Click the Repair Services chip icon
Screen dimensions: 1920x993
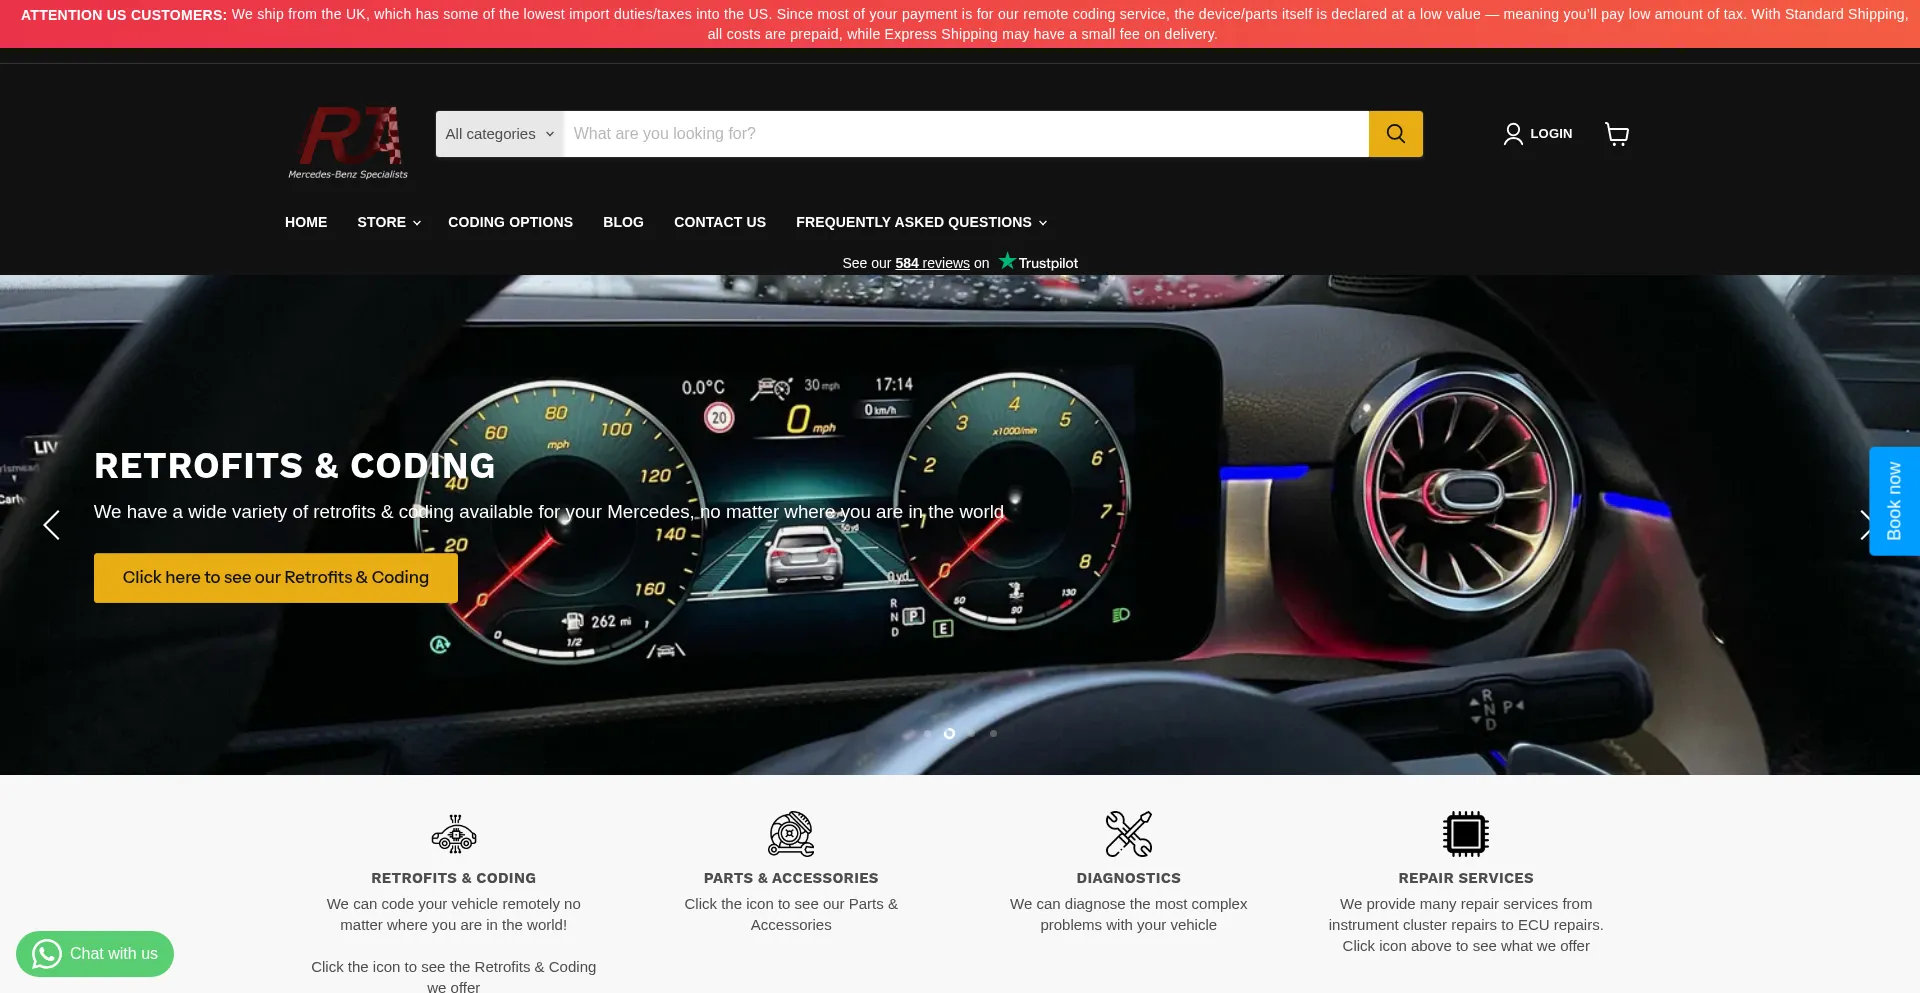point(1466,834)
